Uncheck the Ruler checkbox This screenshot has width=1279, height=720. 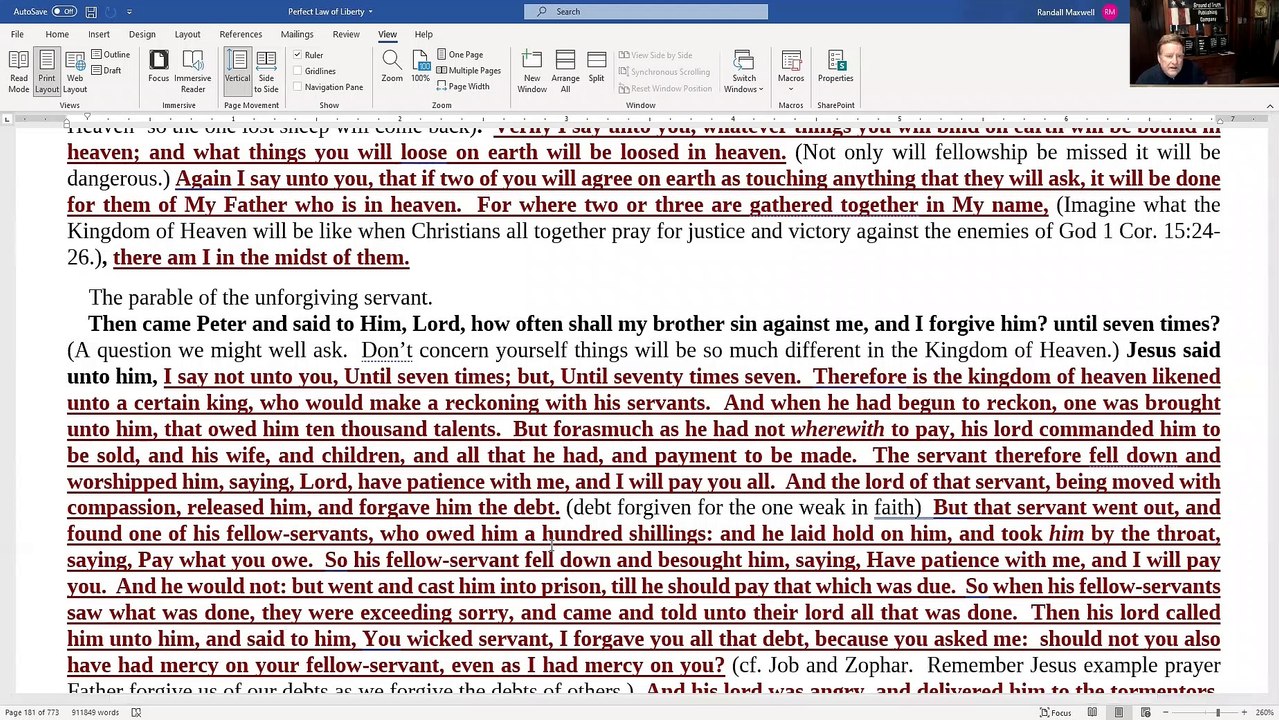click(298, 55)
